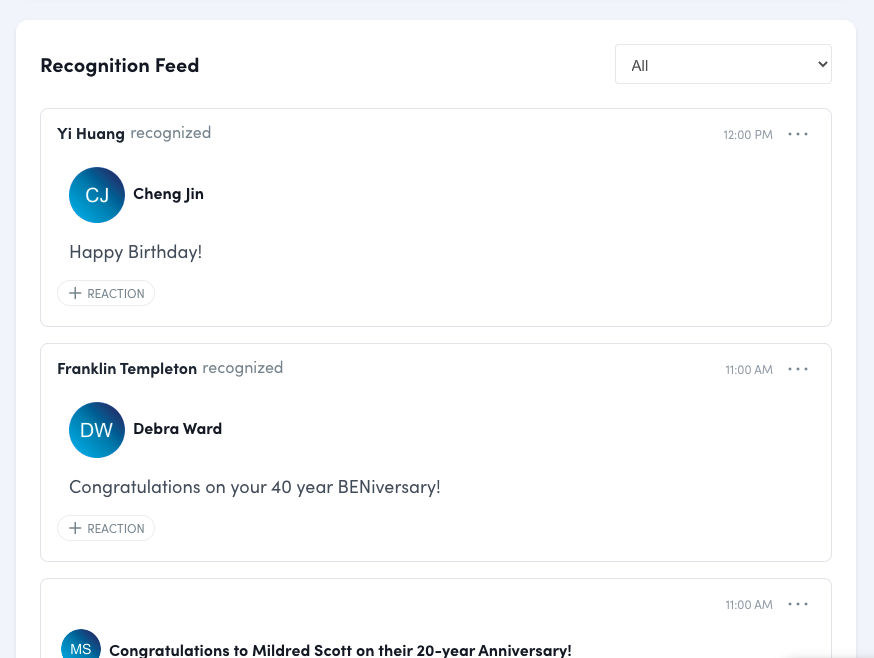The image size is (874, 658).
Task: Click Cheng Jin's name
Action: pyautogui.click(x=168, y=194)
